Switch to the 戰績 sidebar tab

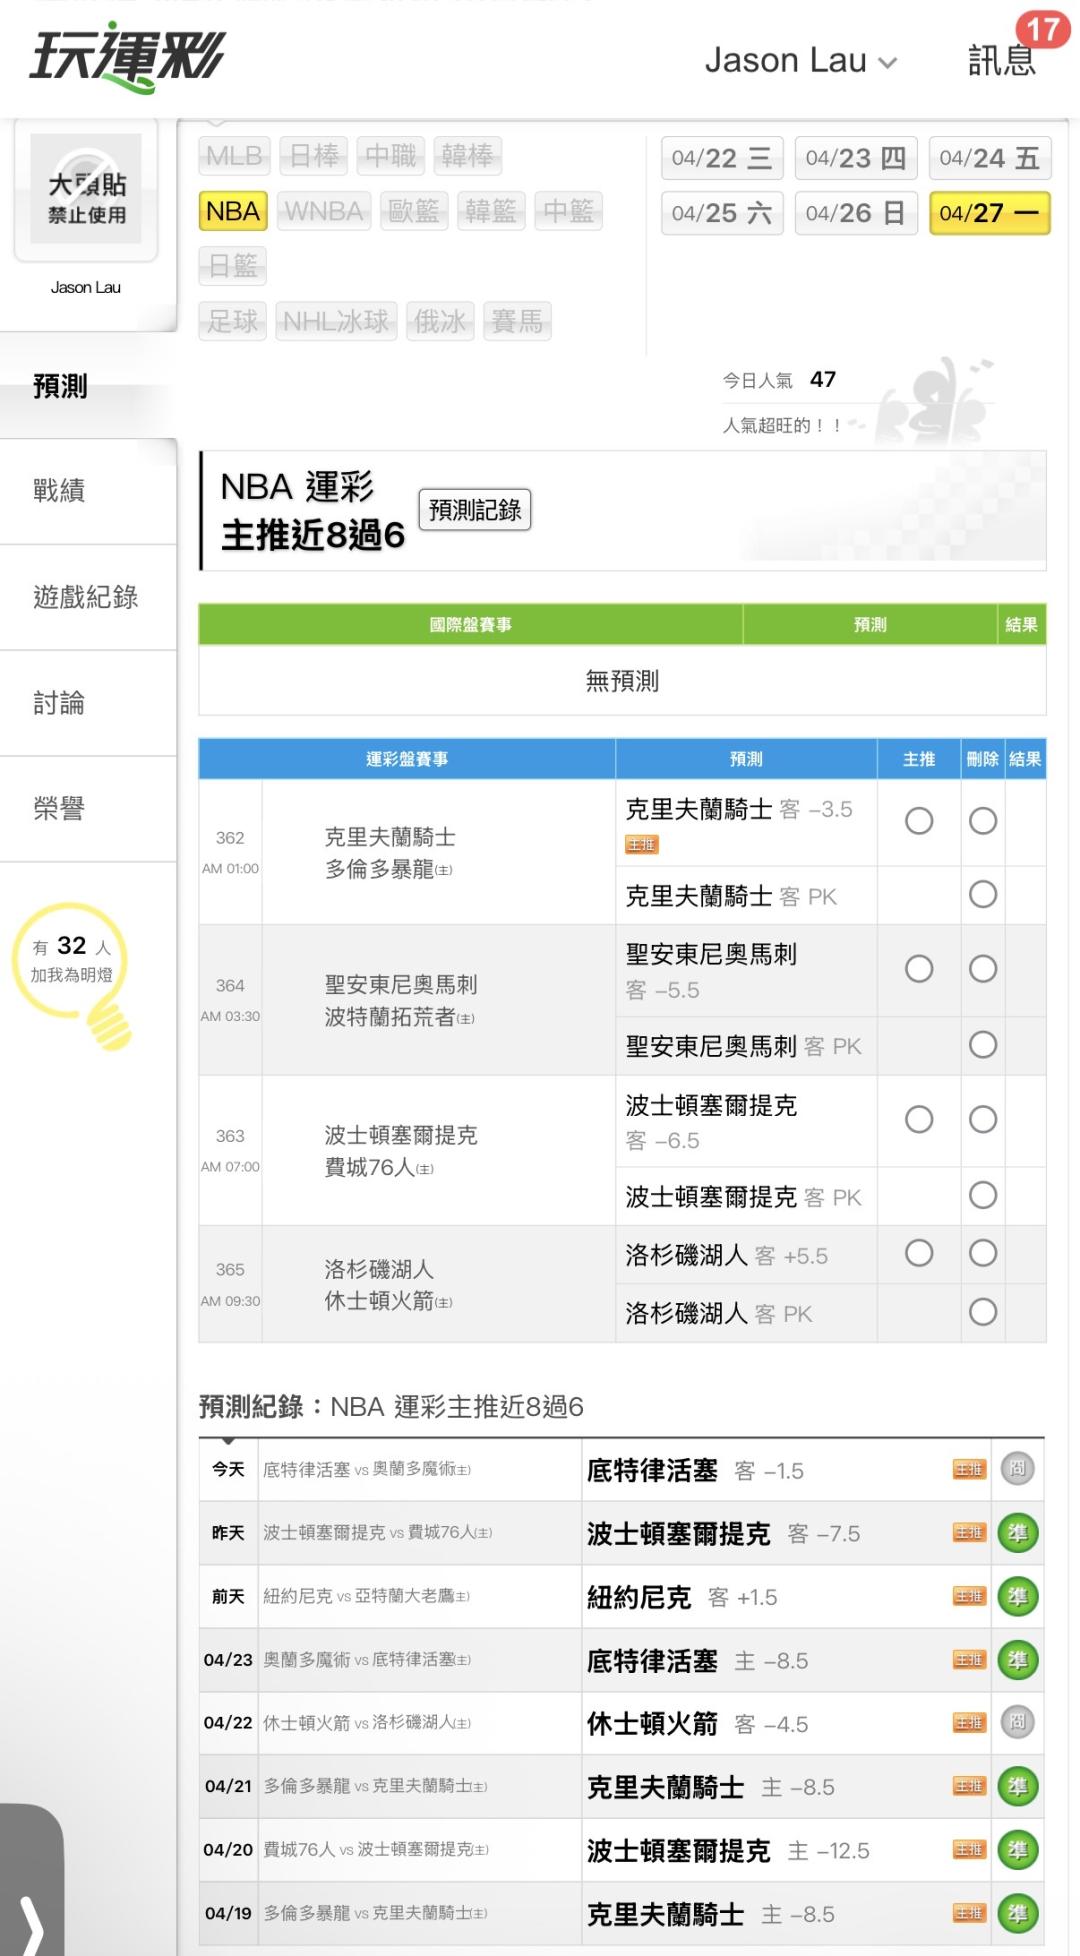click(x=60, y=490)
